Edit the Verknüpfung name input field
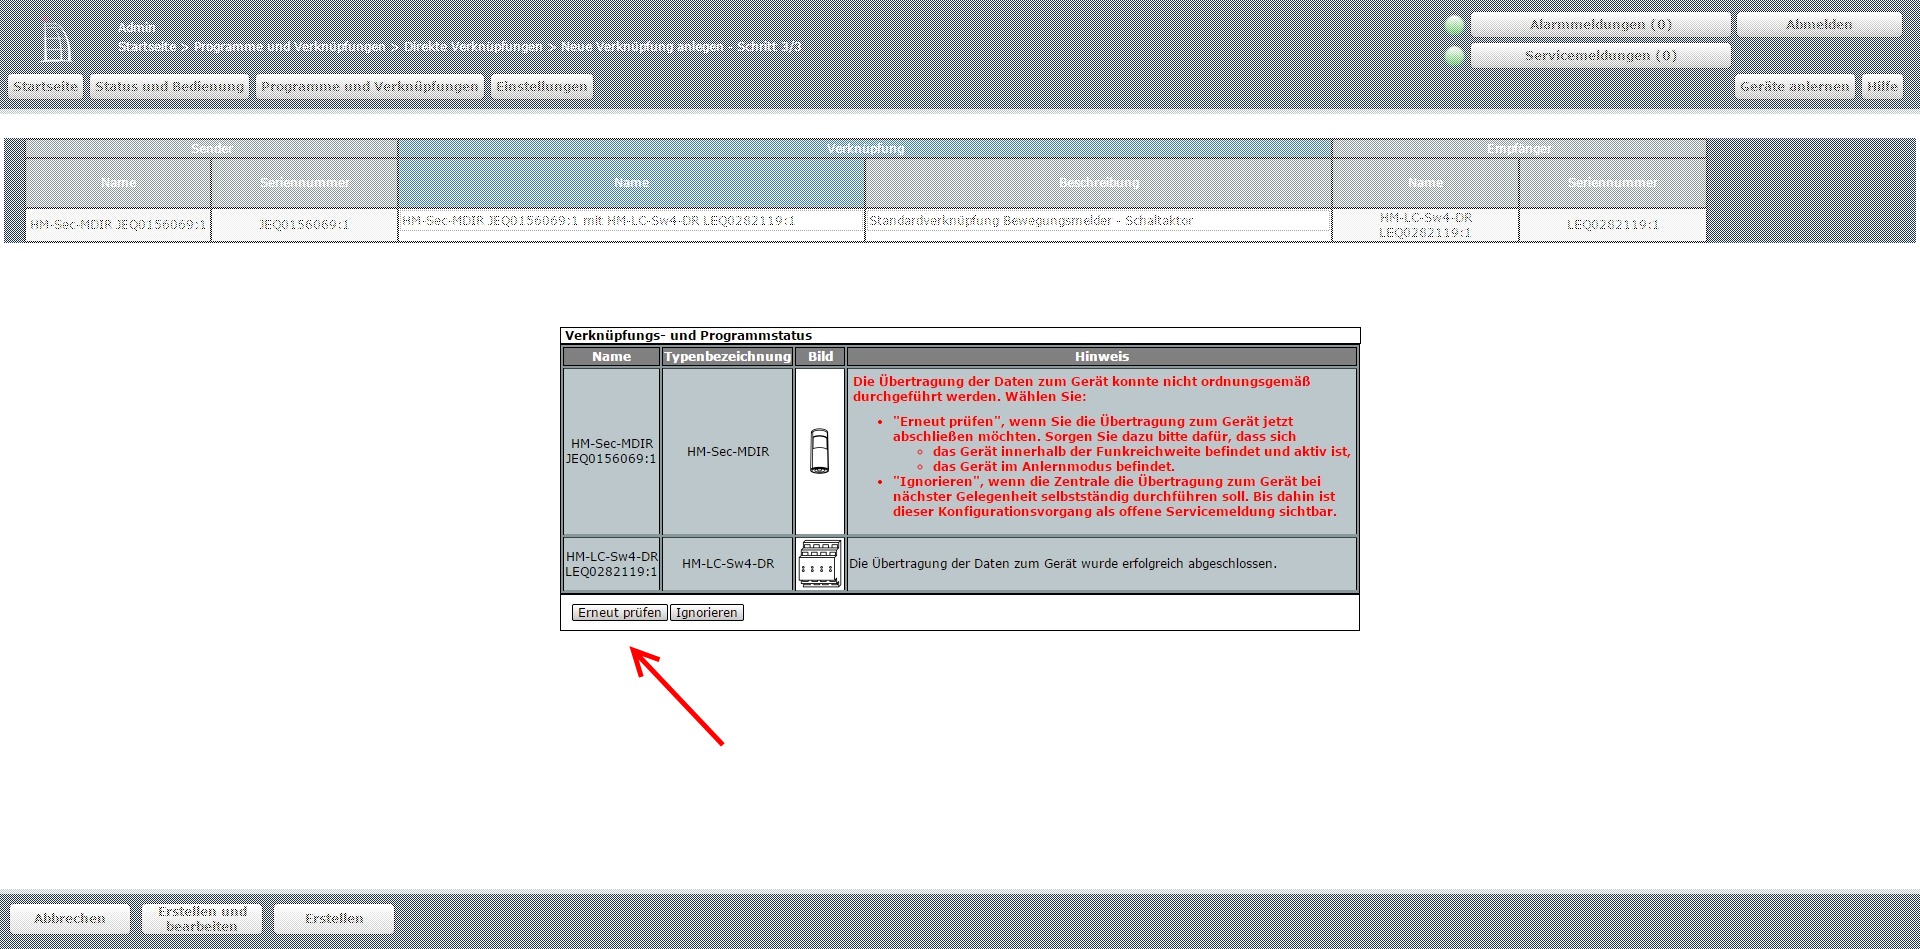Viewport: 1920px width, 949px height. [630, 221]
